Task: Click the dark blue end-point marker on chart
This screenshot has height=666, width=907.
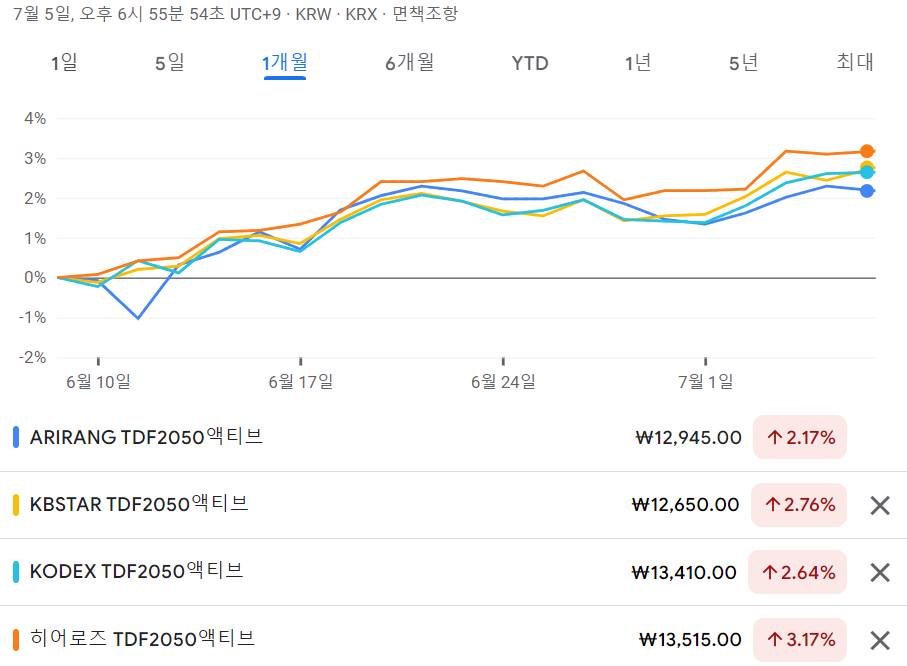Action: point(867,191)
